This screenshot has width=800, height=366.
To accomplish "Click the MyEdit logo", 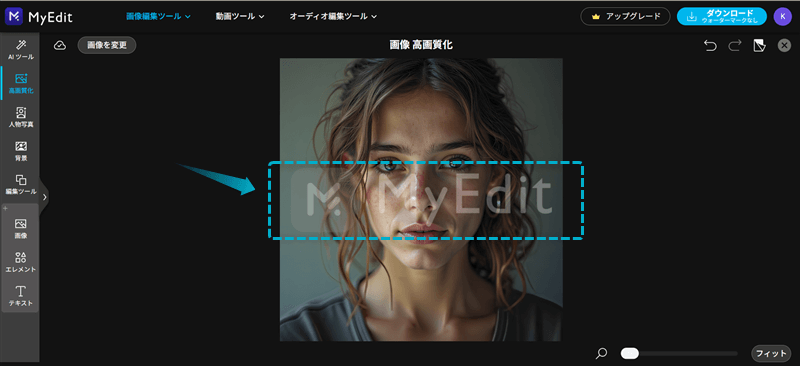I will pyautogui.click(x=39, y=17).
